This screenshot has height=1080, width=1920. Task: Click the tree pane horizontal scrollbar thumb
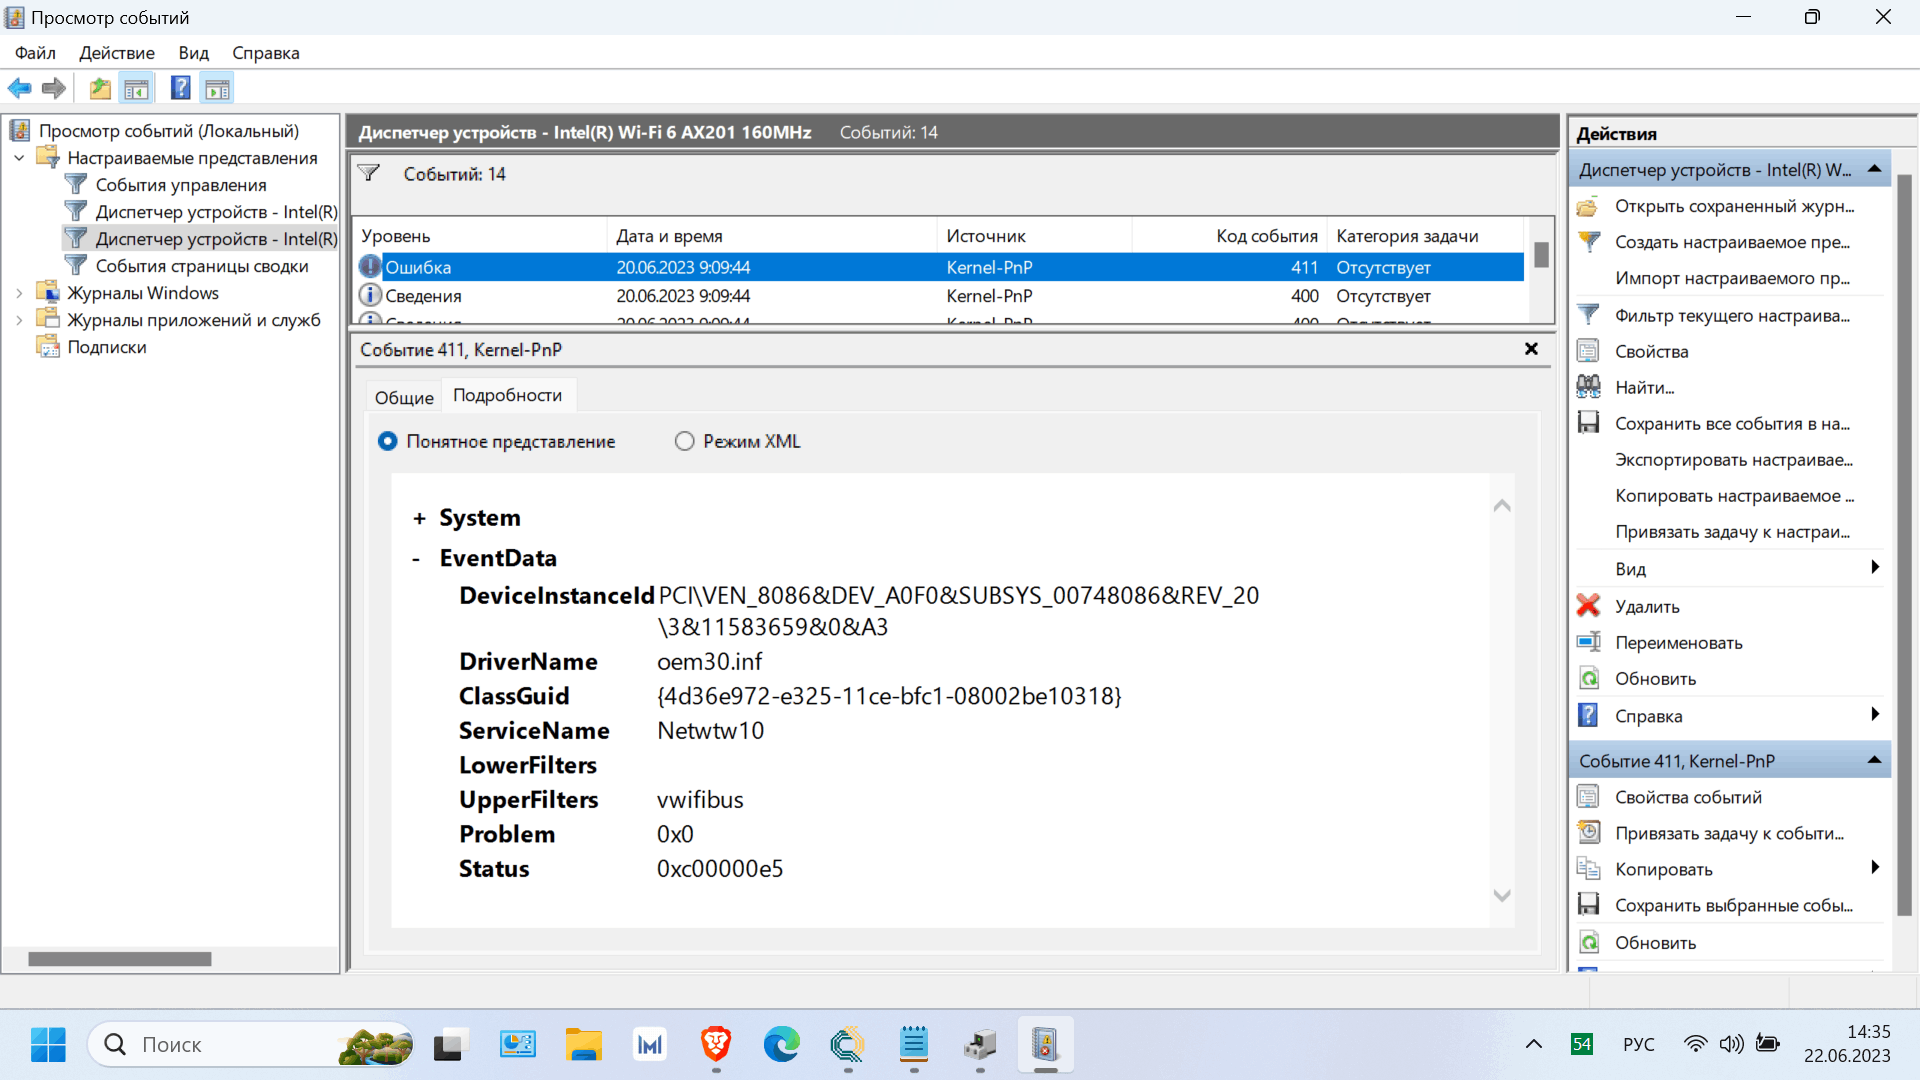coord(119,959)
